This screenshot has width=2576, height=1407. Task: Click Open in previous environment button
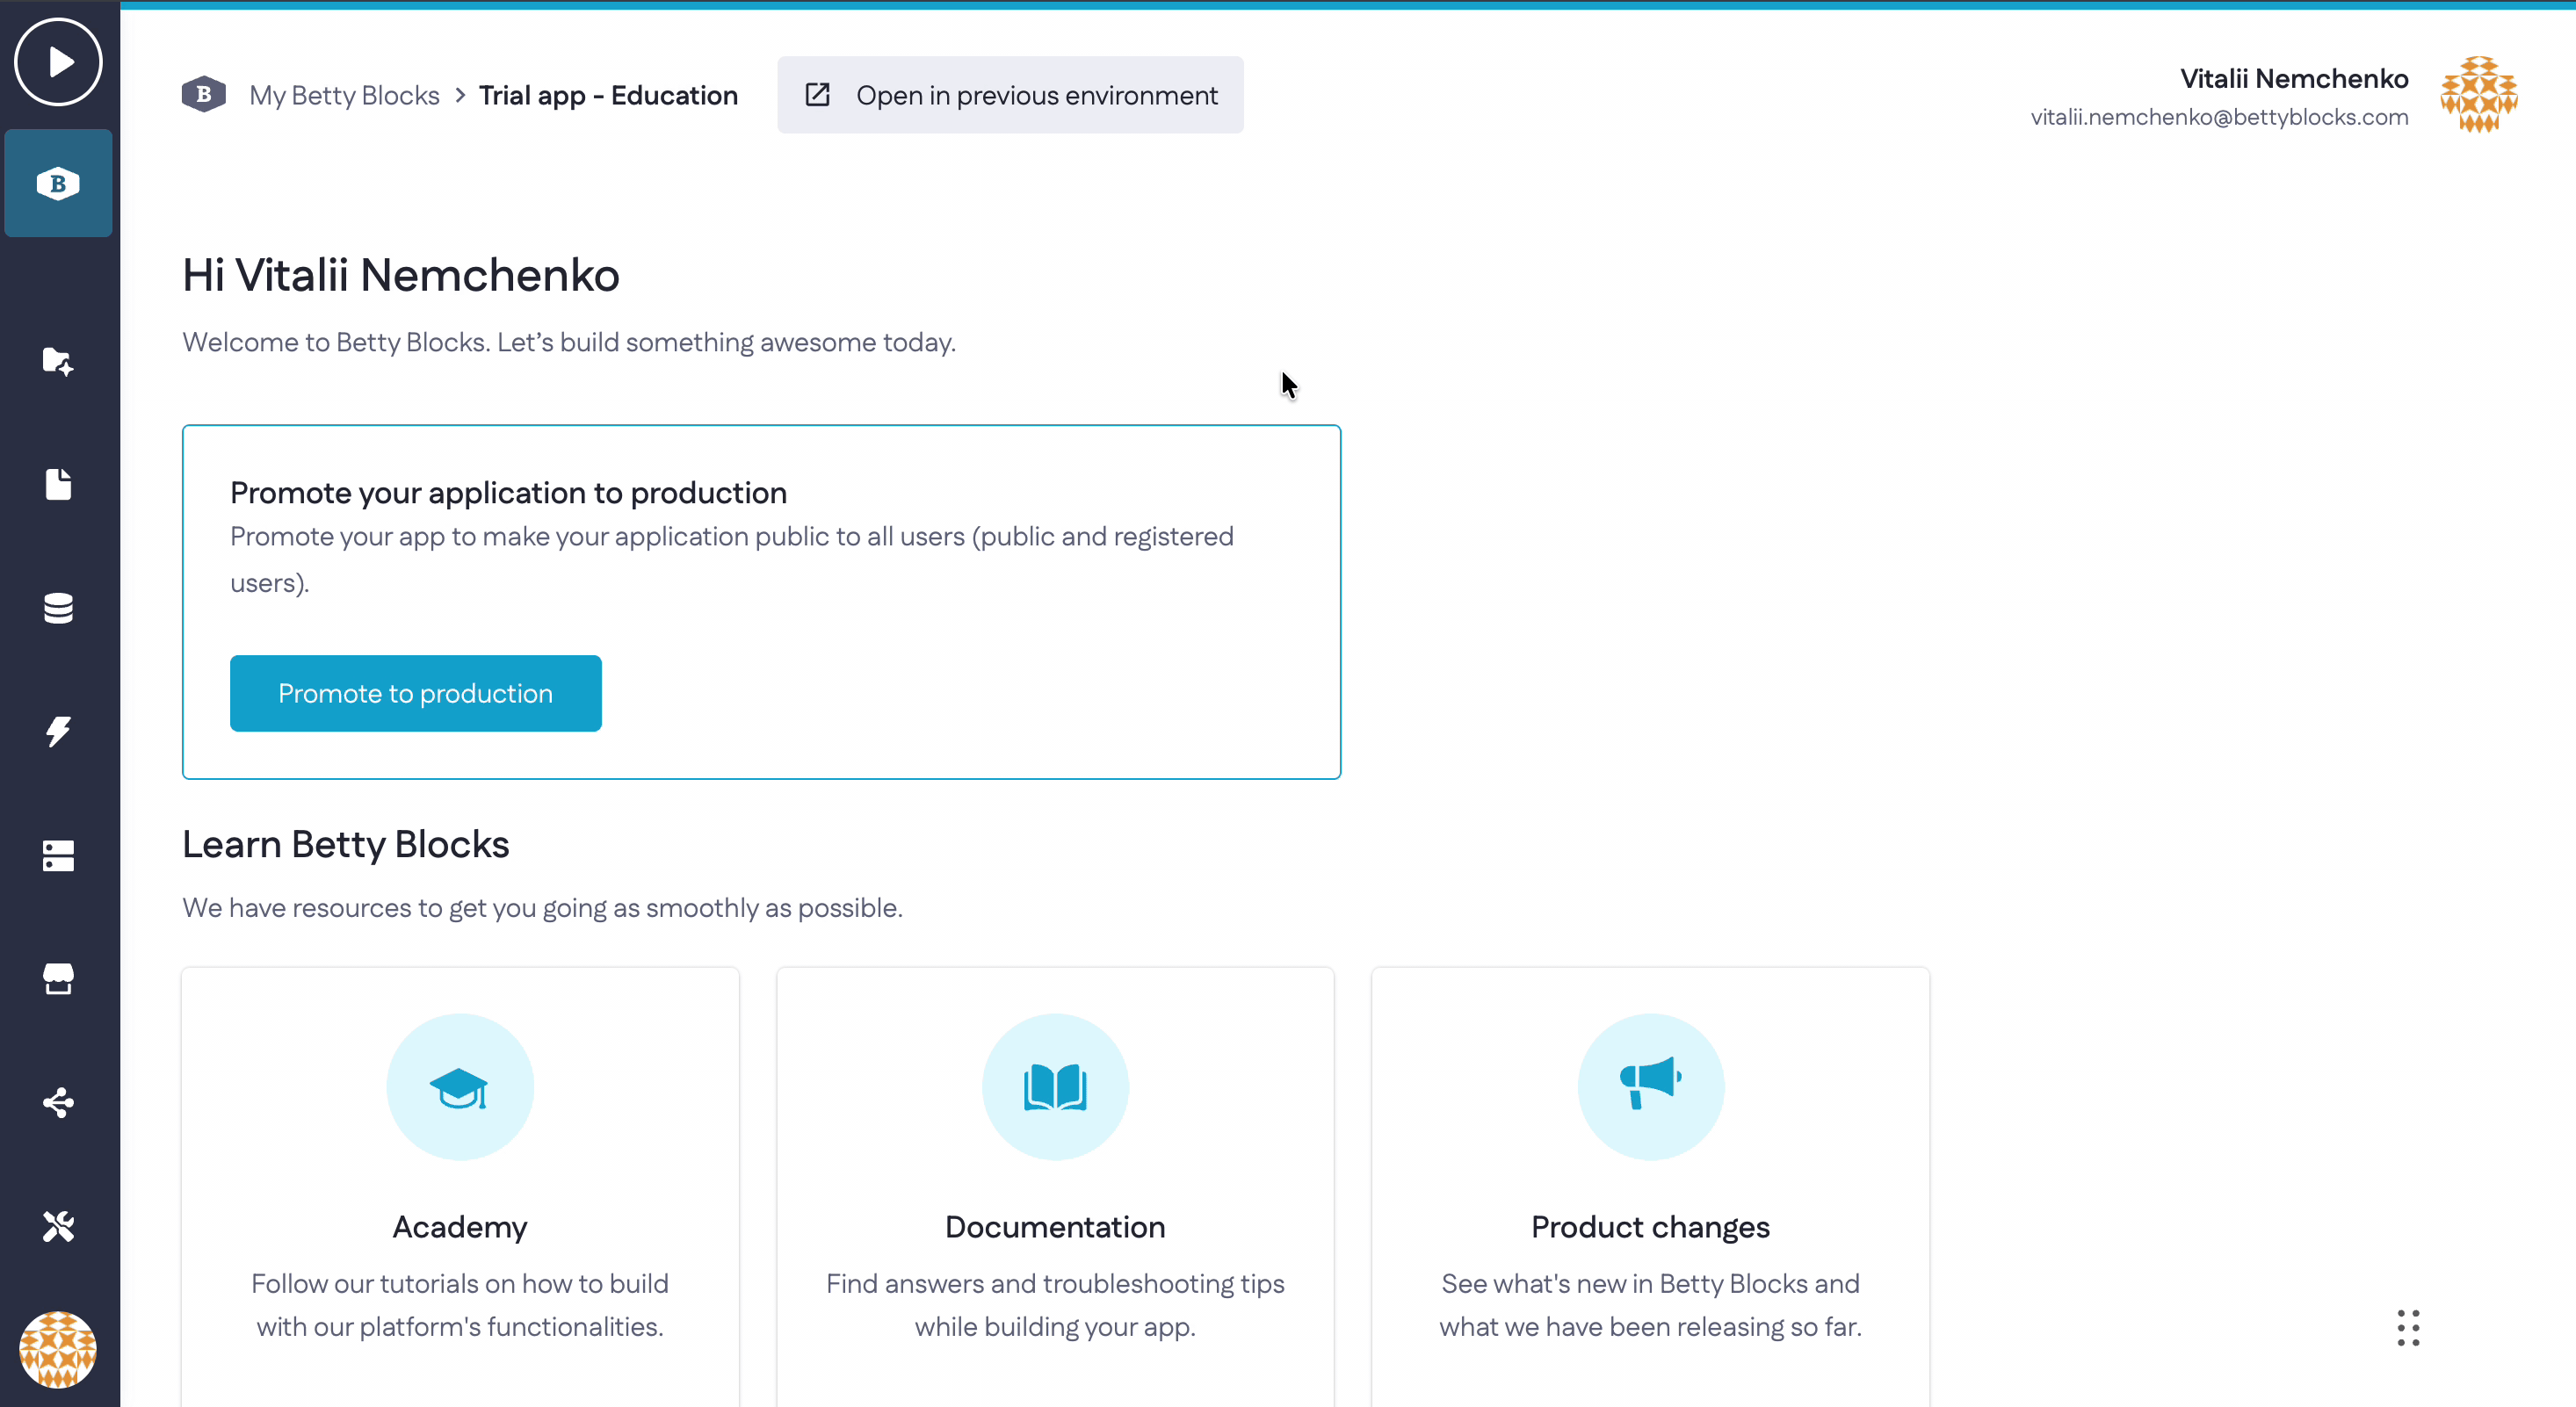pyautogui.click(x=1010, y=95)
